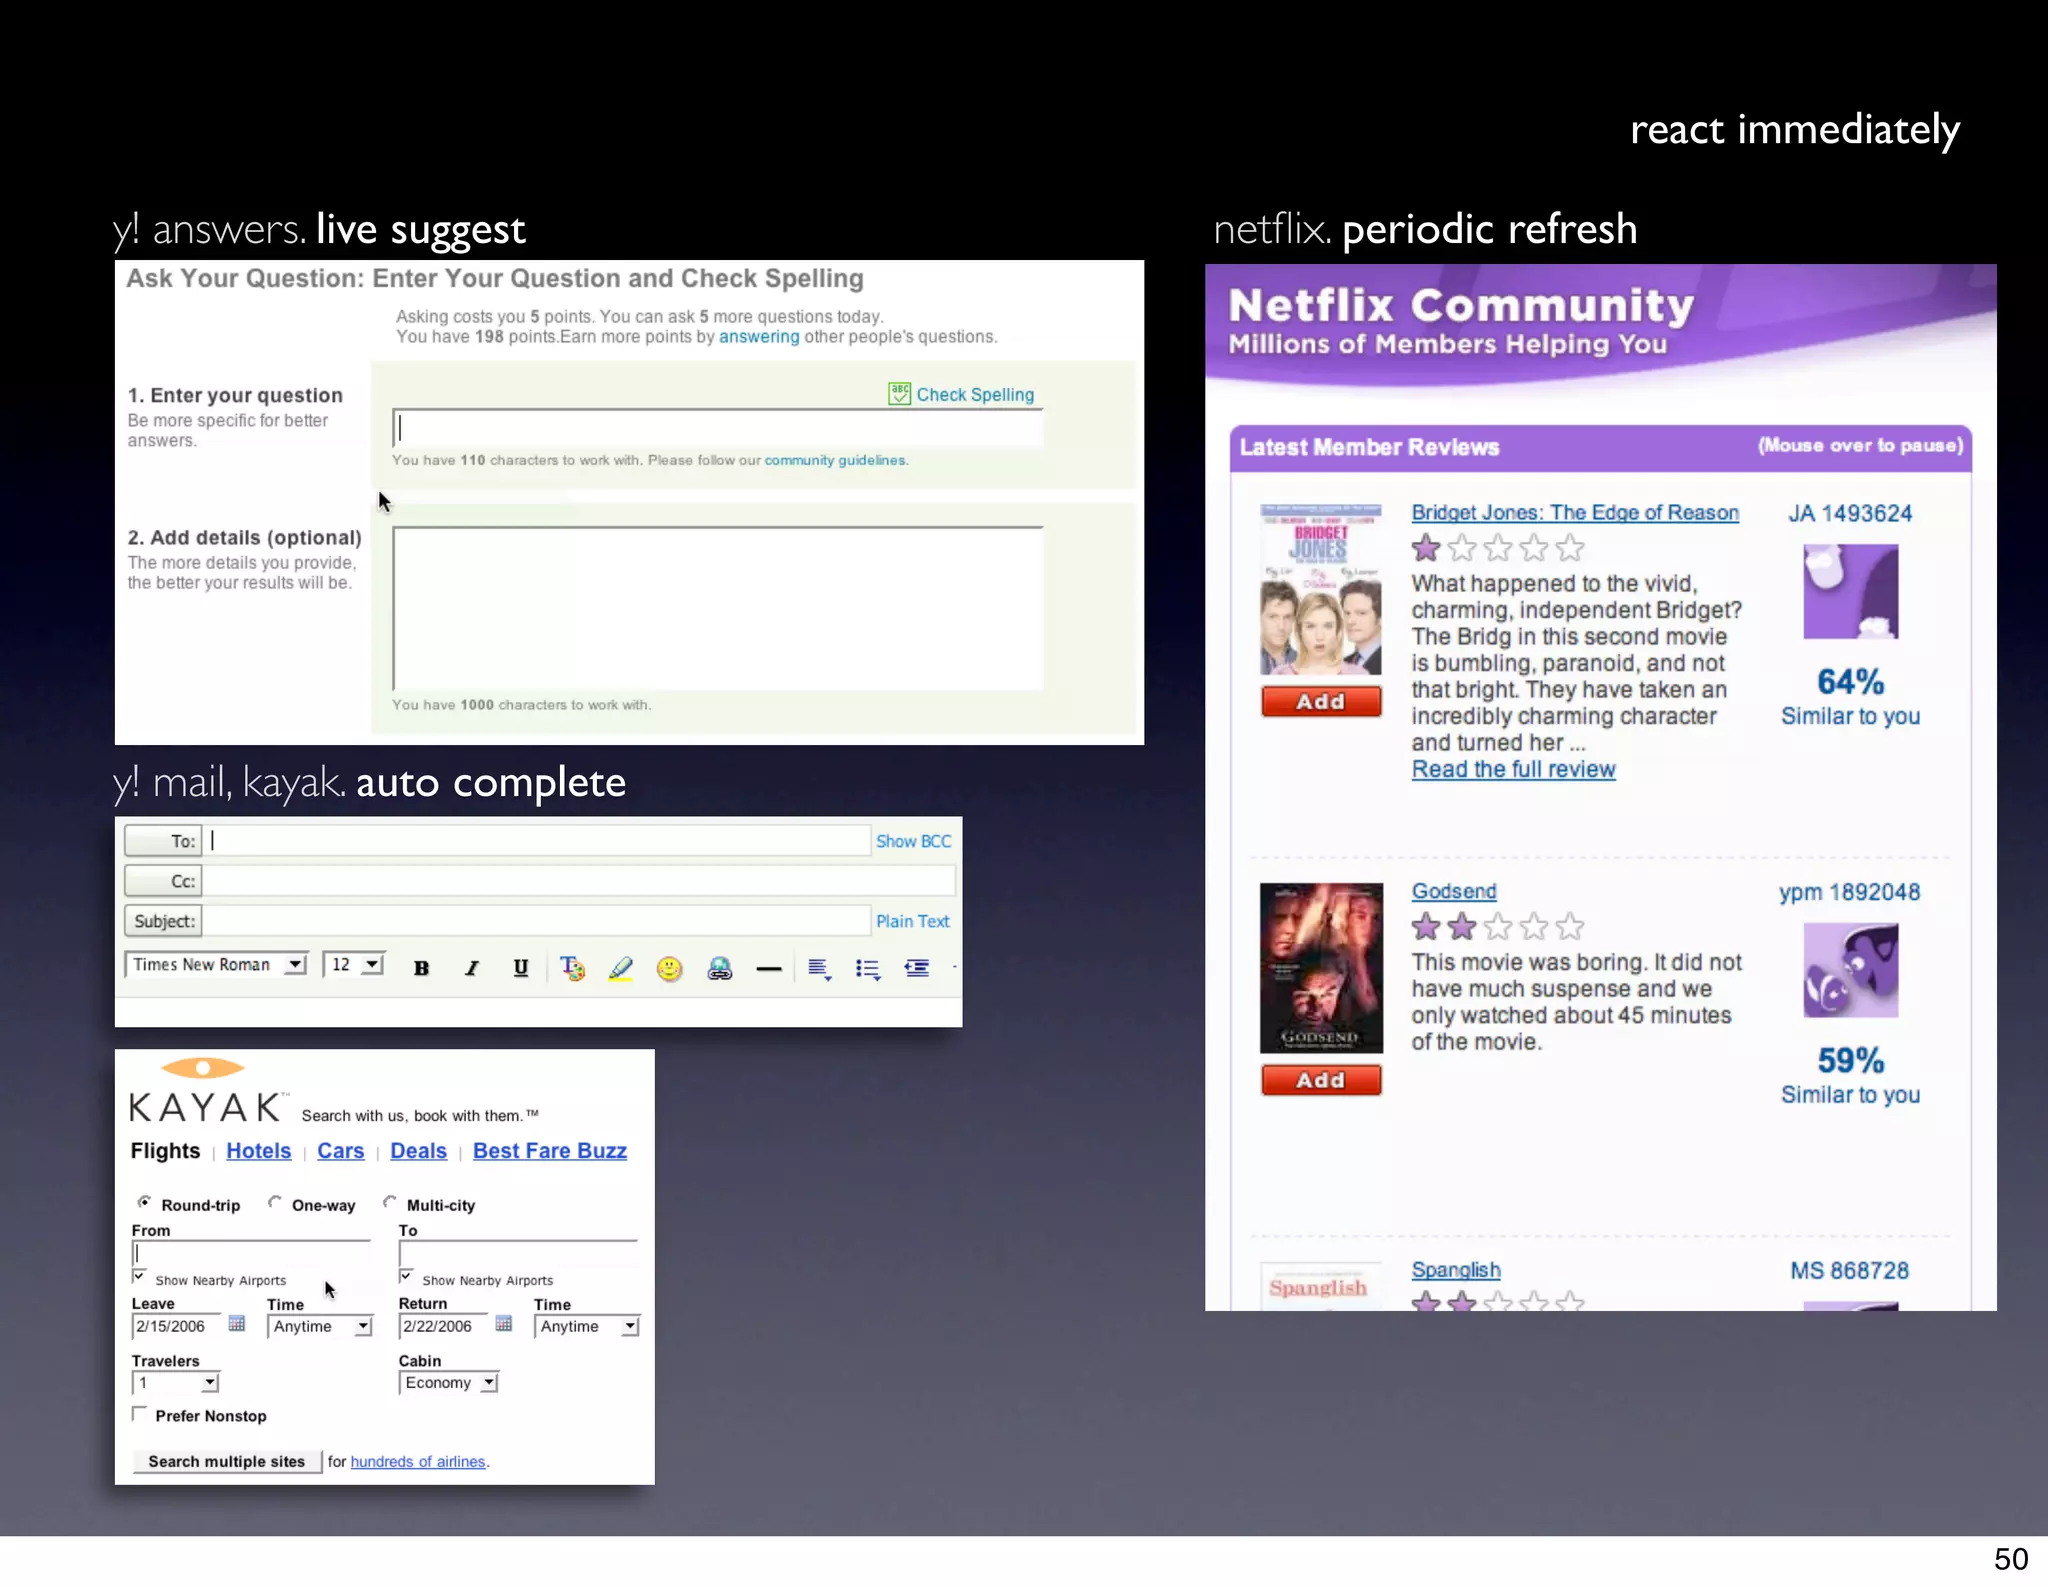Click the To: address button

pyautogui.click(x=163, y=841)
